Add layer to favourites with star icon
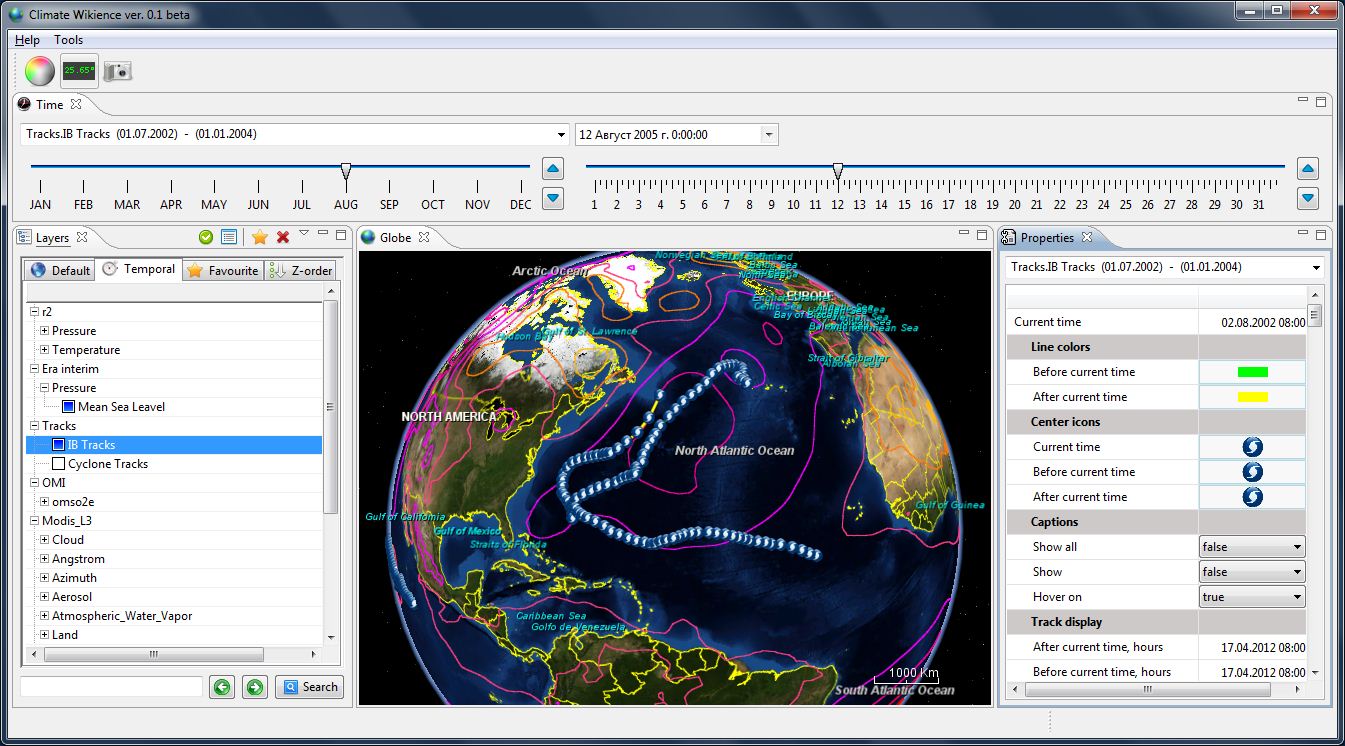Screen dimensions: 1345x746 259,237
